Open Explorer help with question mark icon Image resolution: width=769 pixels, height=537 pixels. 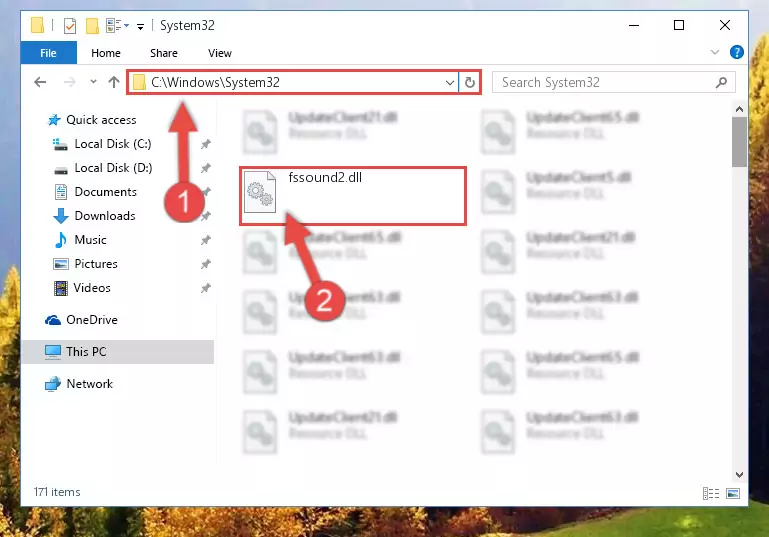(737, 52)
